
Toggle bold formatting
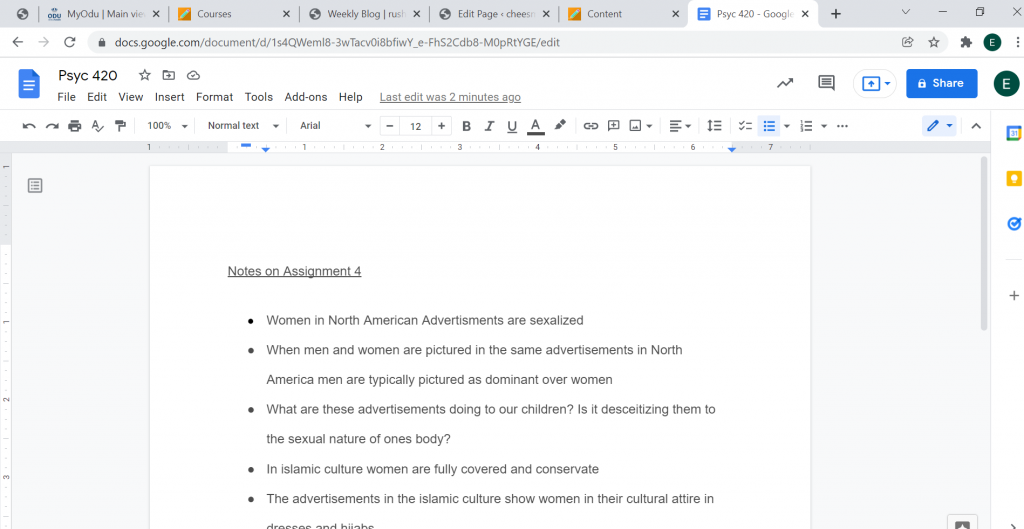click(466, 126)
